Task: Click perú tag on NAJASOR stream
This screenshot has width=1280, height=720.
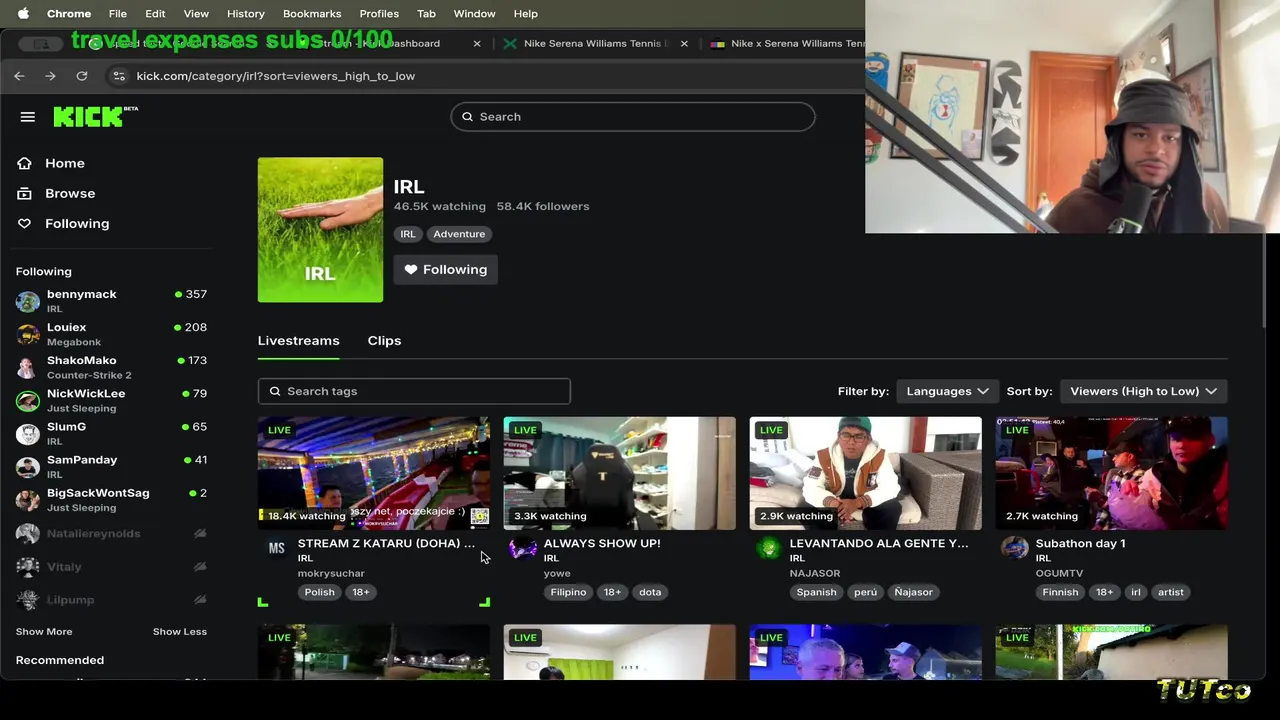Action: (865, 592)
